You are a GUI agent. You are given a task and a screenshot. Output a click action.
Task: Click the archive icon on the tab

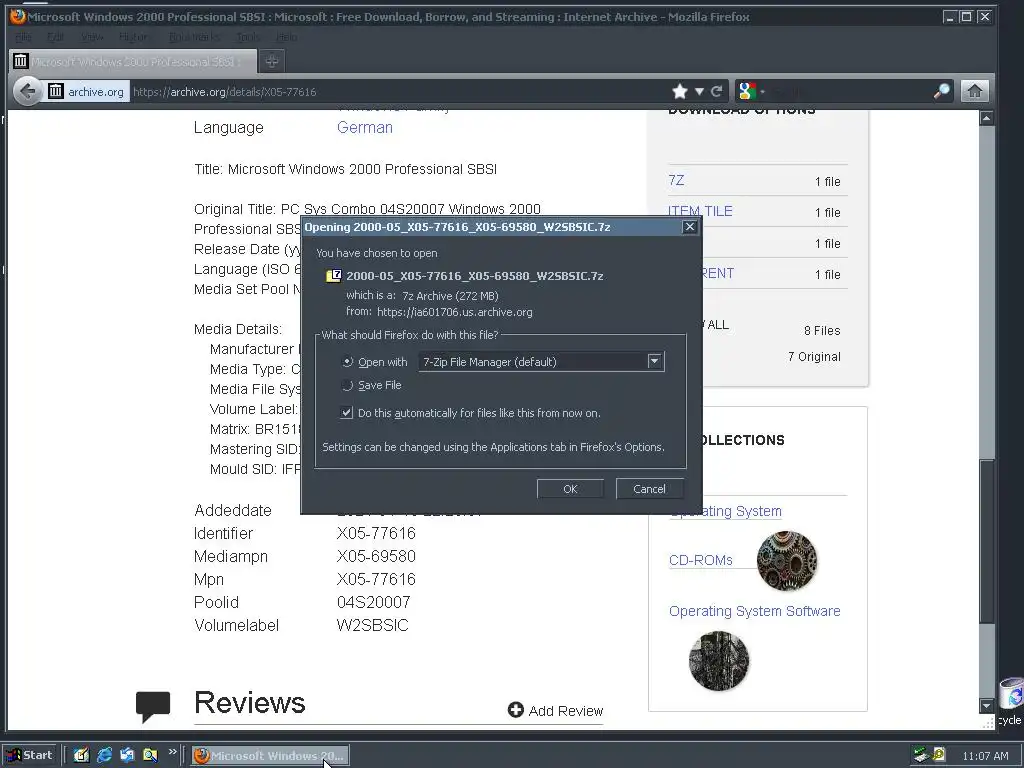[21, 61]
